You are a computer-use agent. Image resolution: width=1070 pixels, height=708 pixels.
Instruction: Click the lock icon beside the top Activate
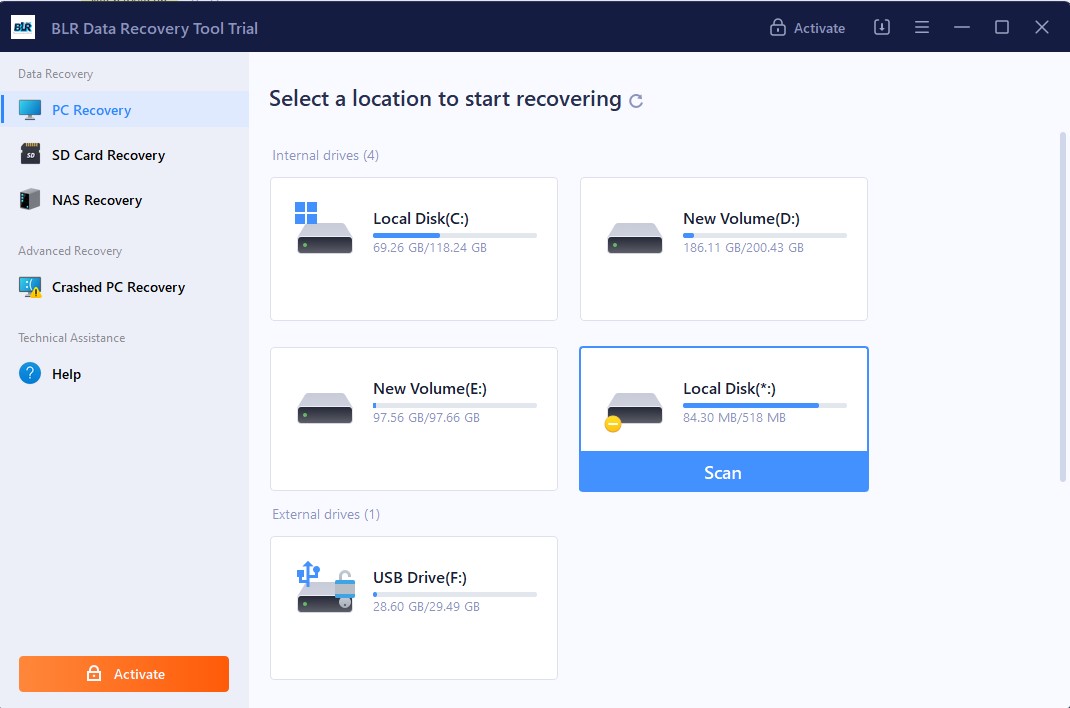[x=777, y=27]
